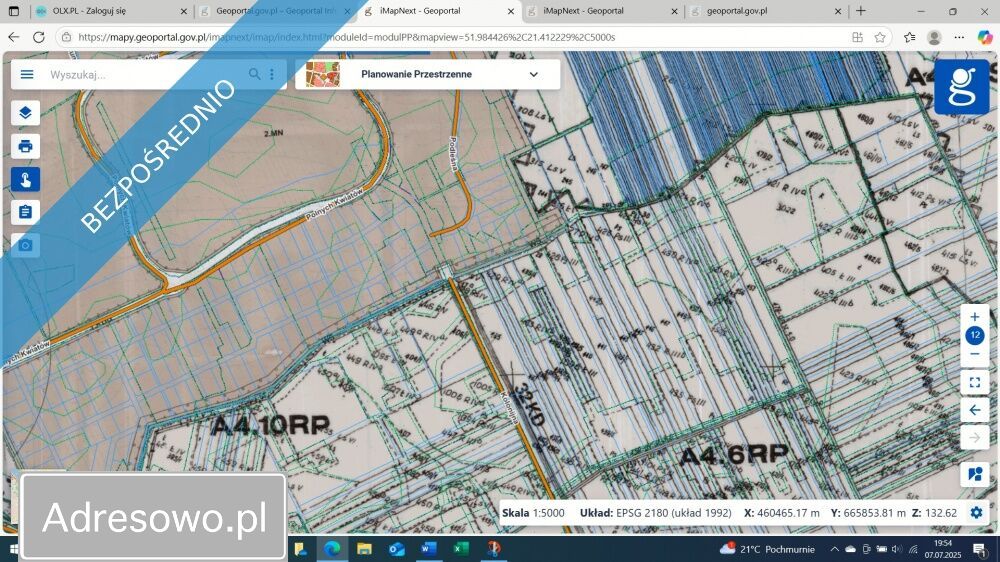Add page to favorites star
Viewport: 1000px width, 562px height.
click(x=880, y=38)
